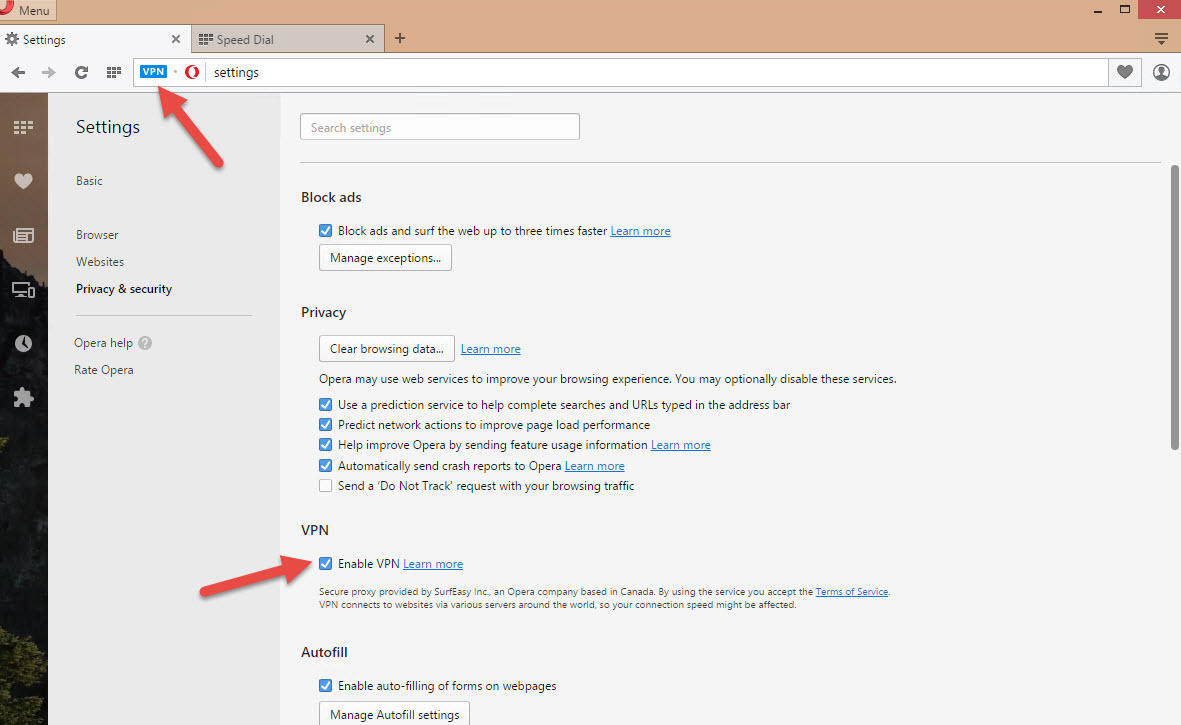The width and height of the screenshot is (1181, 725).
Task: Open the tab menu icon at the tab bar's end
Action: click(1161, 38)
